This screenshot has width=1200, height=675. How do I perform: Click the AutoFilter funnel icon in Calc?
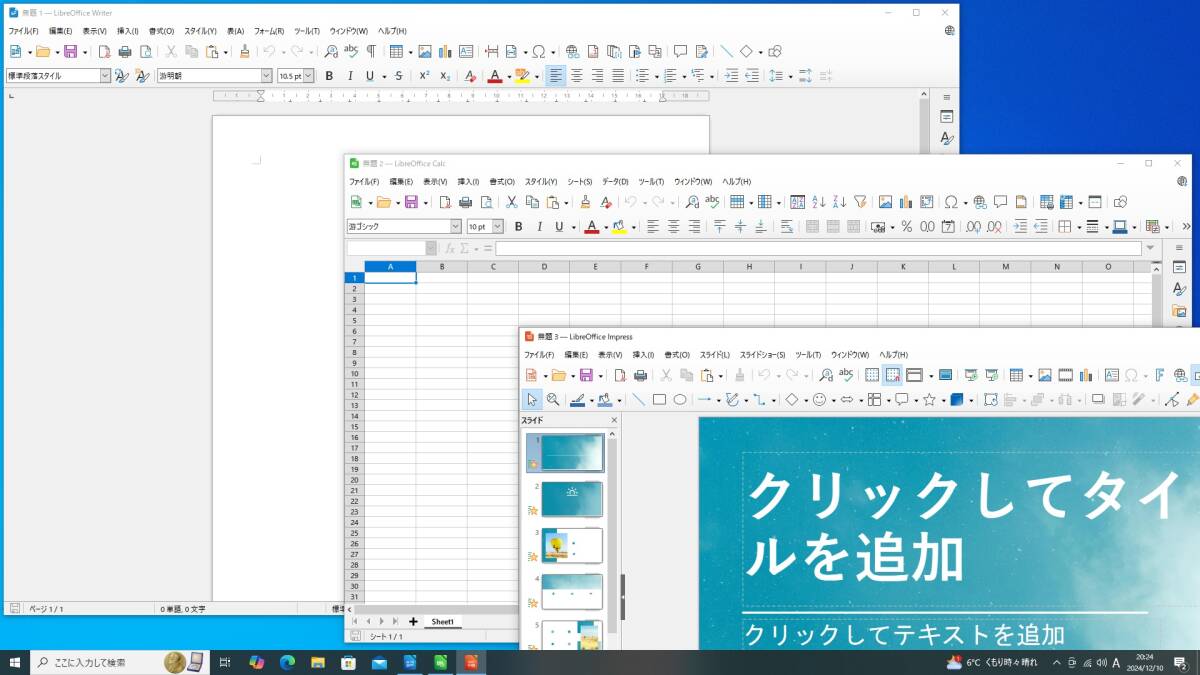click(859, 202)
